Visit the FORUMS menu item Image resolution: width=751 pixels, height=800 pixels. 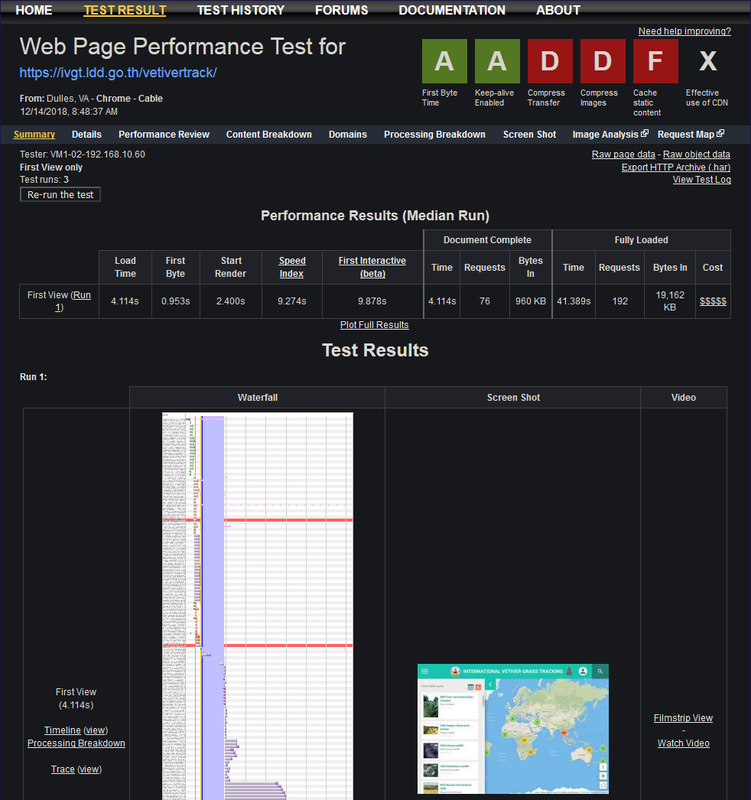(x=341, y=10)
